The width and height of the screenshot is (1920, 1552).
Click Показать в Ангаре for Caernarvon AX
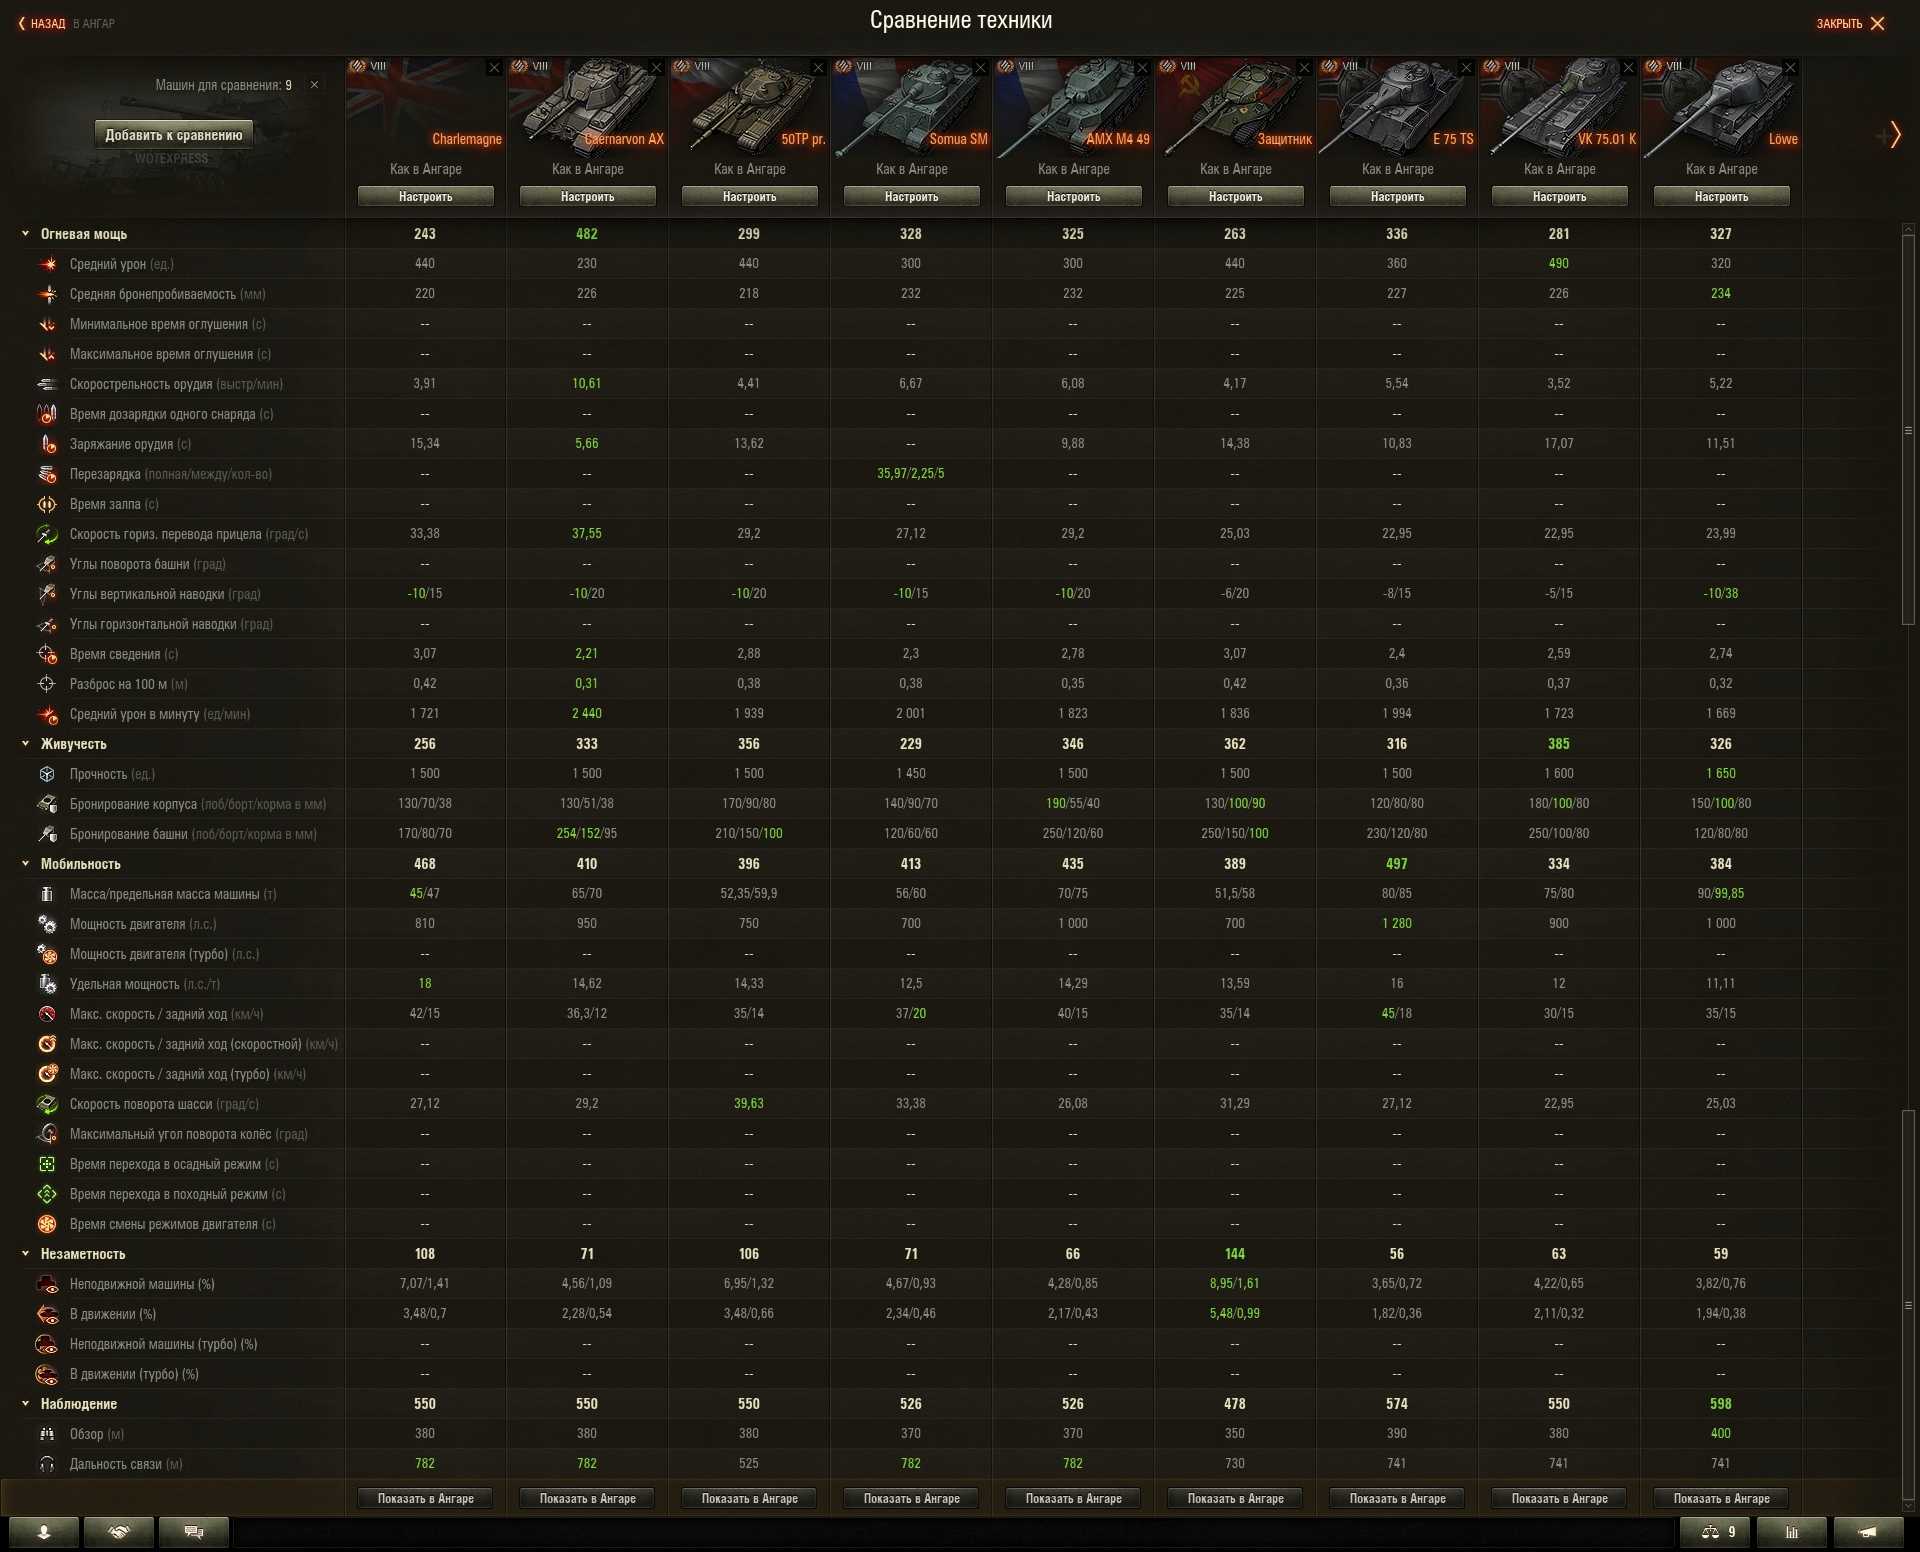pos(587,1498)
